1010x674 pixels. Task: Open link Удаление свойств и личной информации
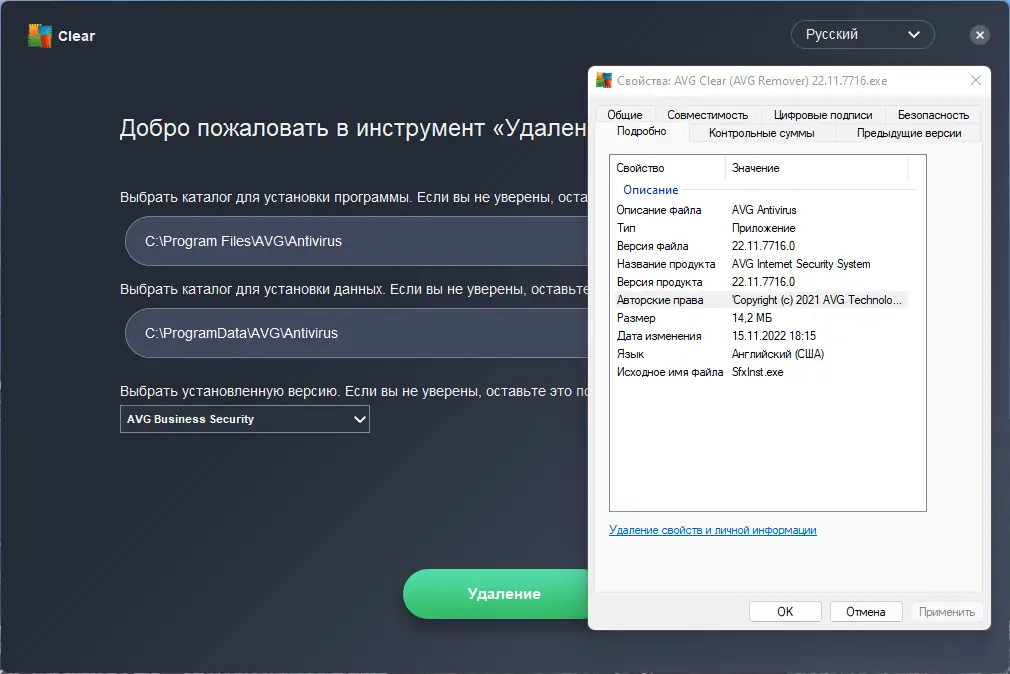[712, 530]
